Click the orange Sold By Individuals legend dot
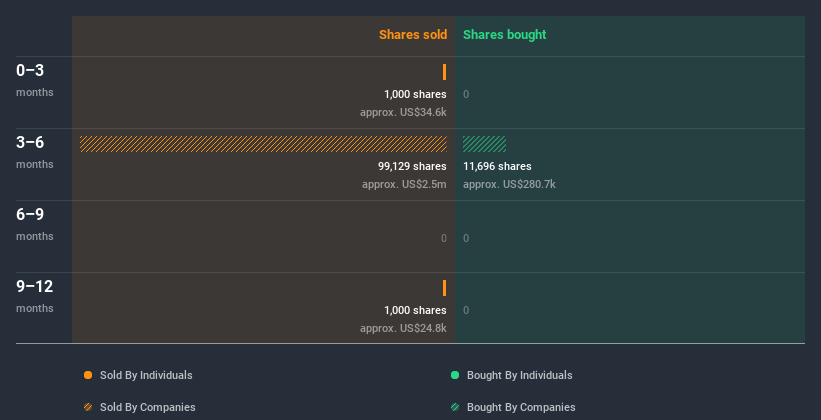This screenshot has height=420, width=821. (88, 375)
